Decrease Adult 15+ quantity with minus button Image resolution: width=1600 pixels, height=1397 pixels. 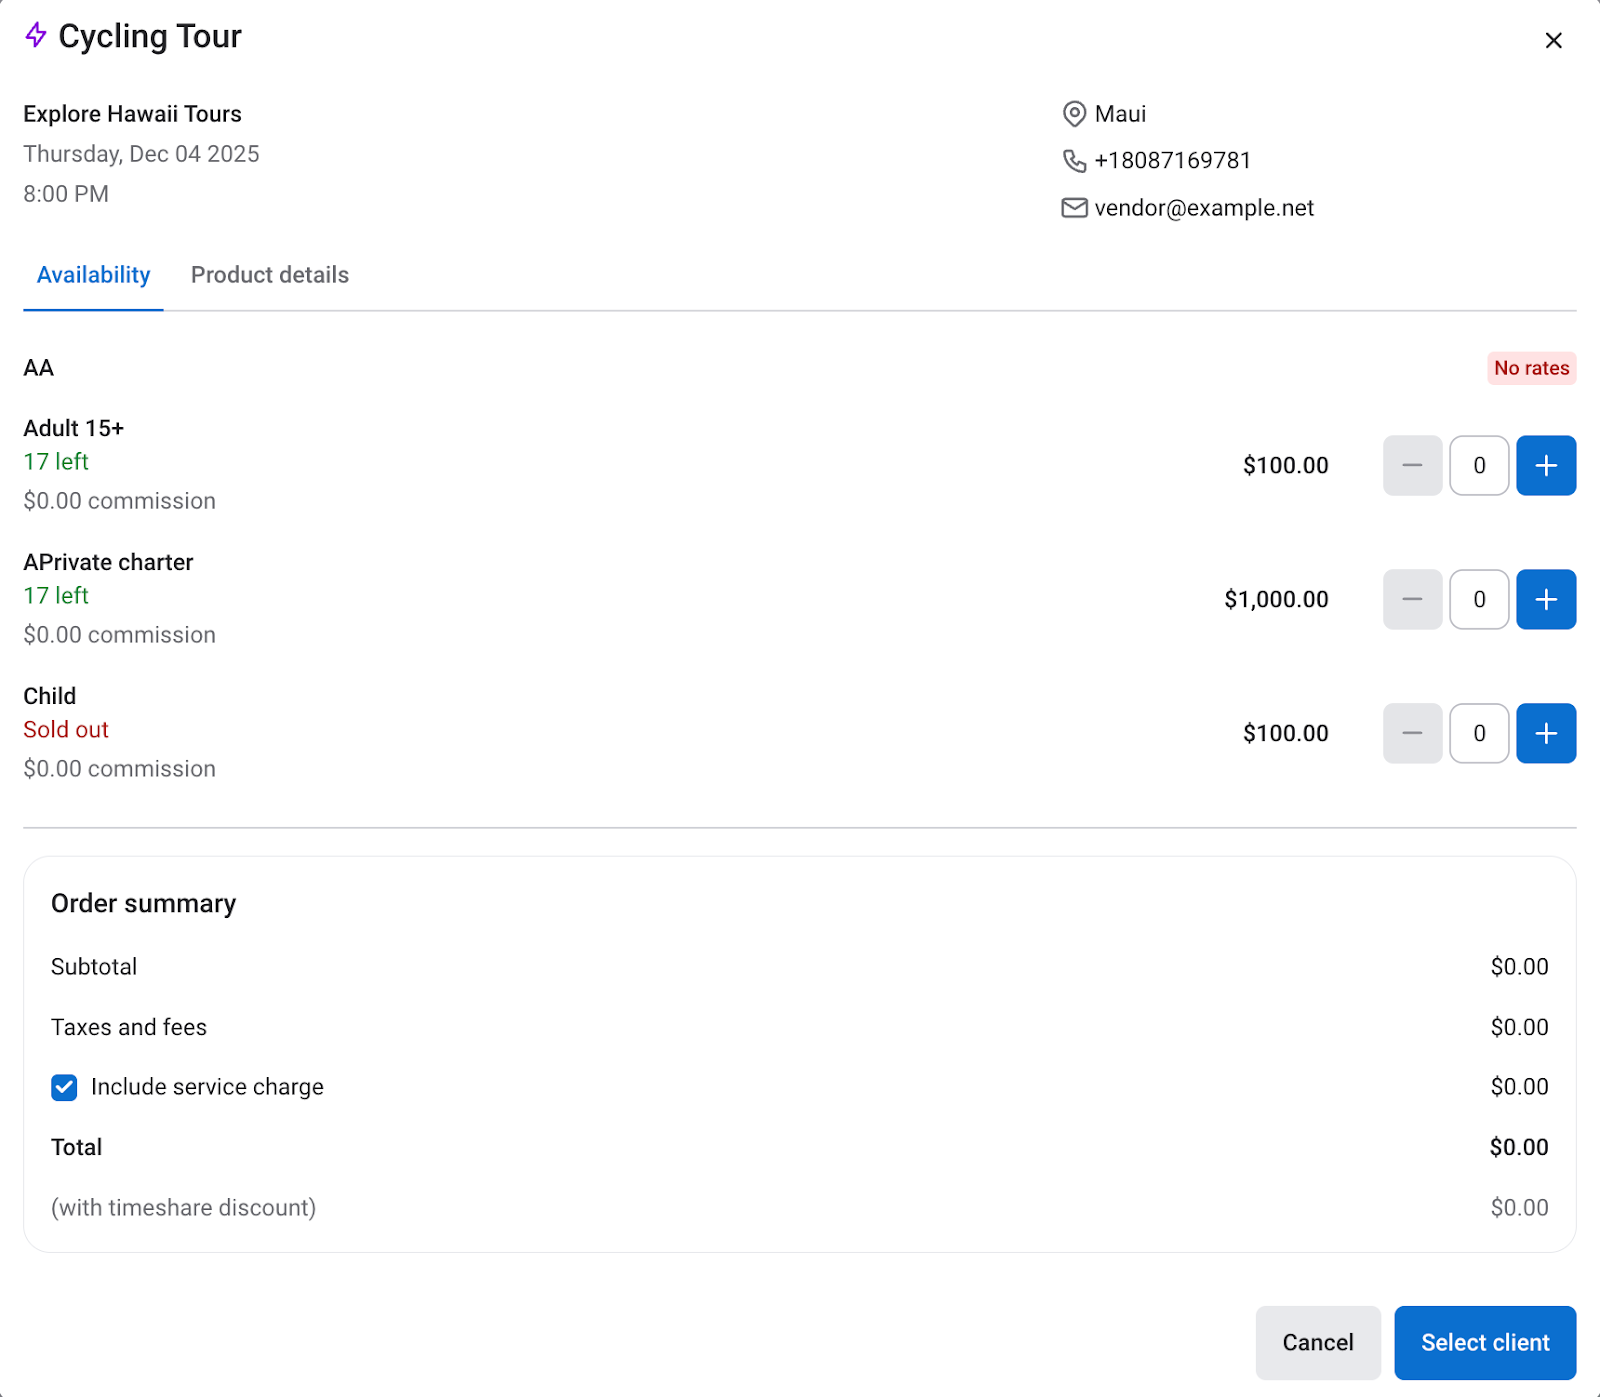(1412, 466)
